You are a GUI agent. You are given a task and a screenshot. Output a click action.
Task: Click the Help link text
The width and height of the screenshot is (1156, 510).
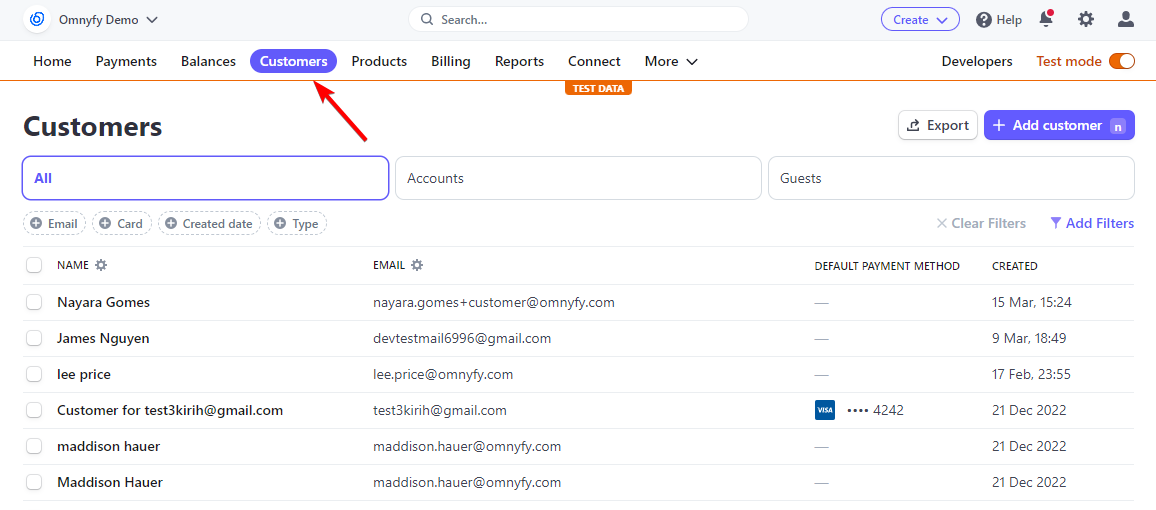point(1009,20)
